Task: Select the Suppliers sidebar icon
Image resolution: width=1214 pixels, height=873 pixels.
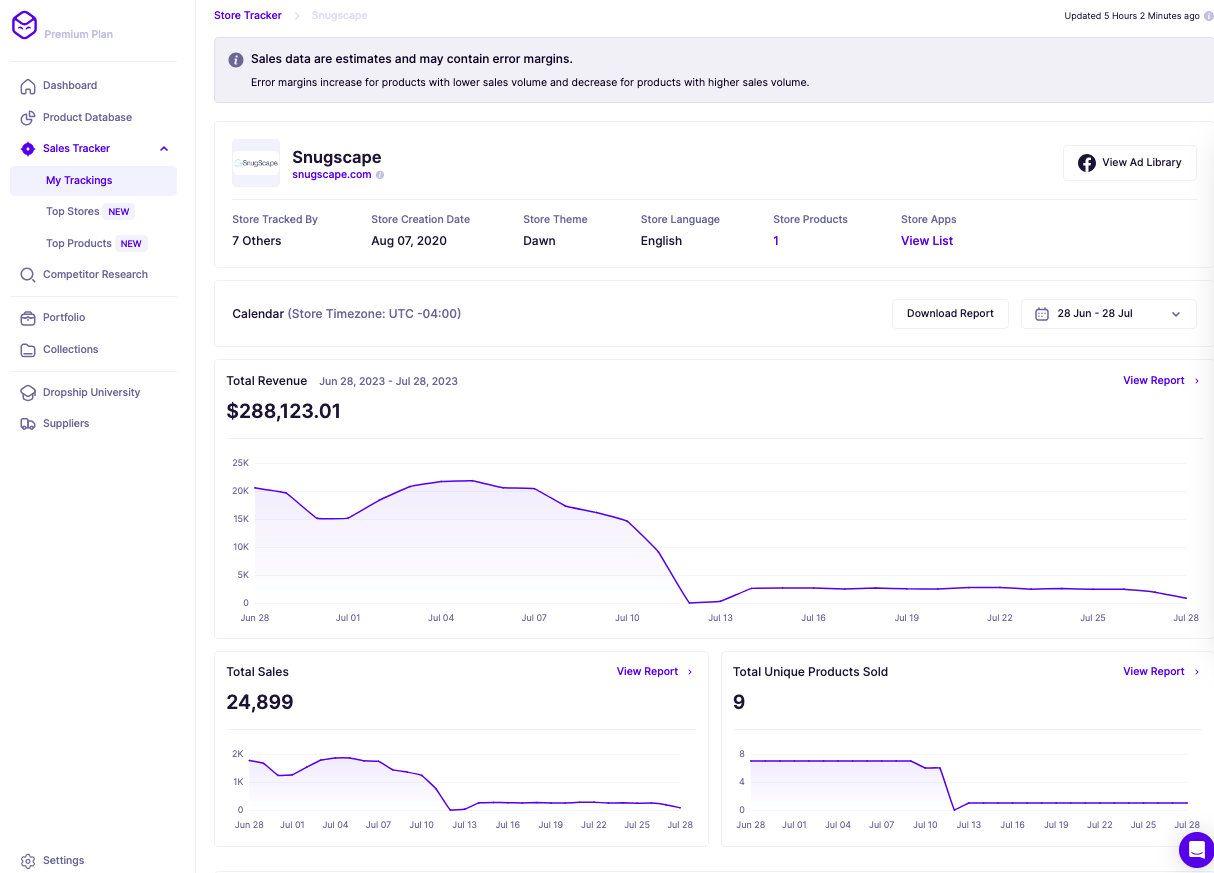Action: (27, 423)
